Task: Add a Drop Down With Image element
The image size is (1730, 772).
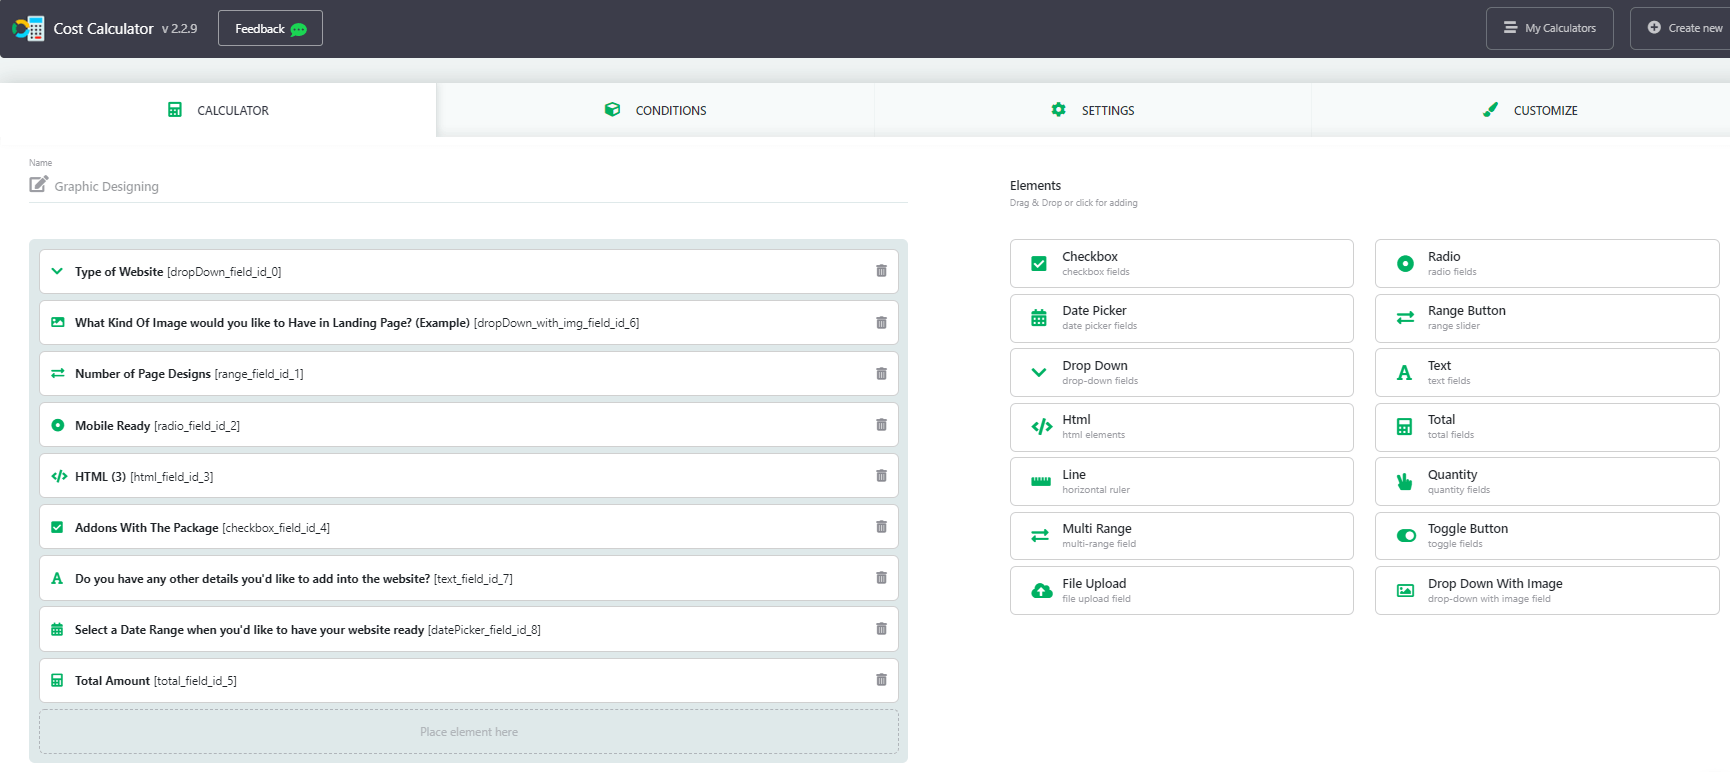Action: (1546, 590)
